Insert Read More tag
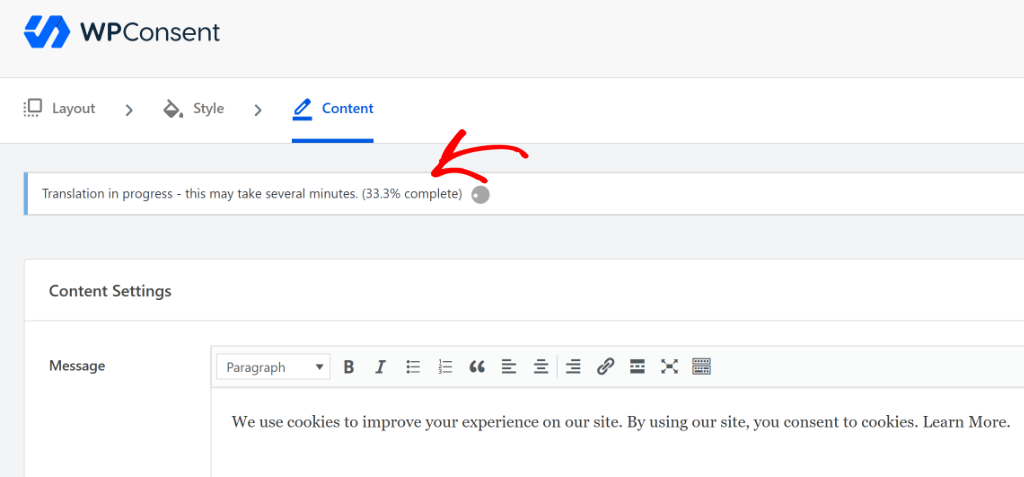Viewport: 1024px width, 477px height. (637, 367)
